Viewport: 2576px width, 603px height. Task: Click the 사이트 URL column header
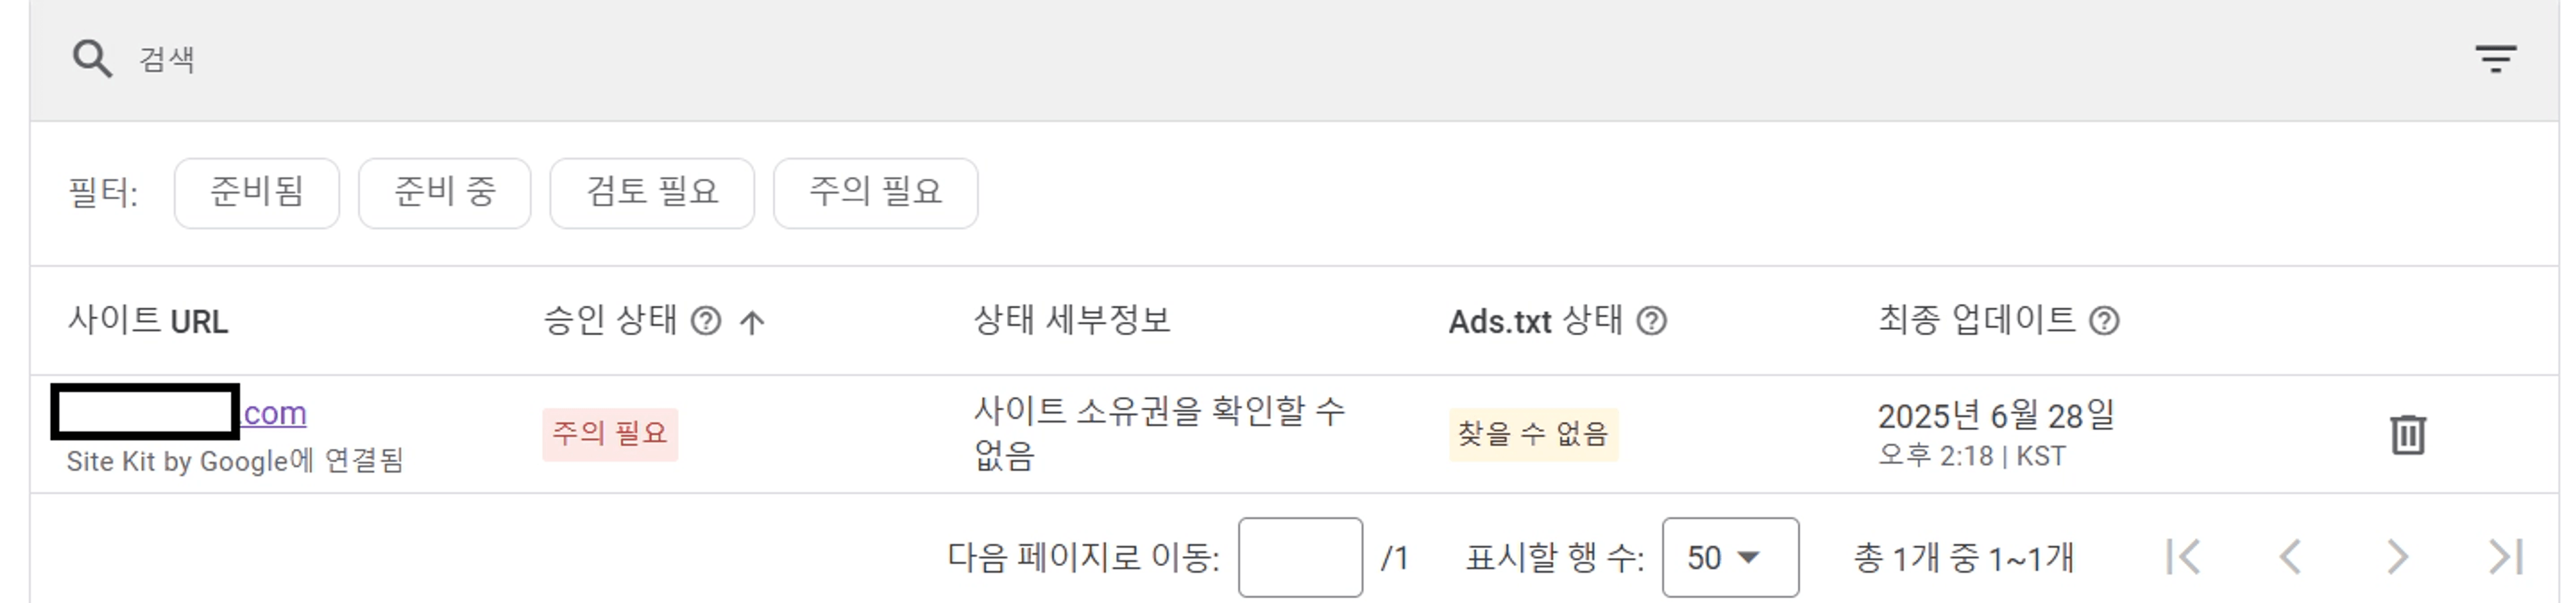coord(148,321)
